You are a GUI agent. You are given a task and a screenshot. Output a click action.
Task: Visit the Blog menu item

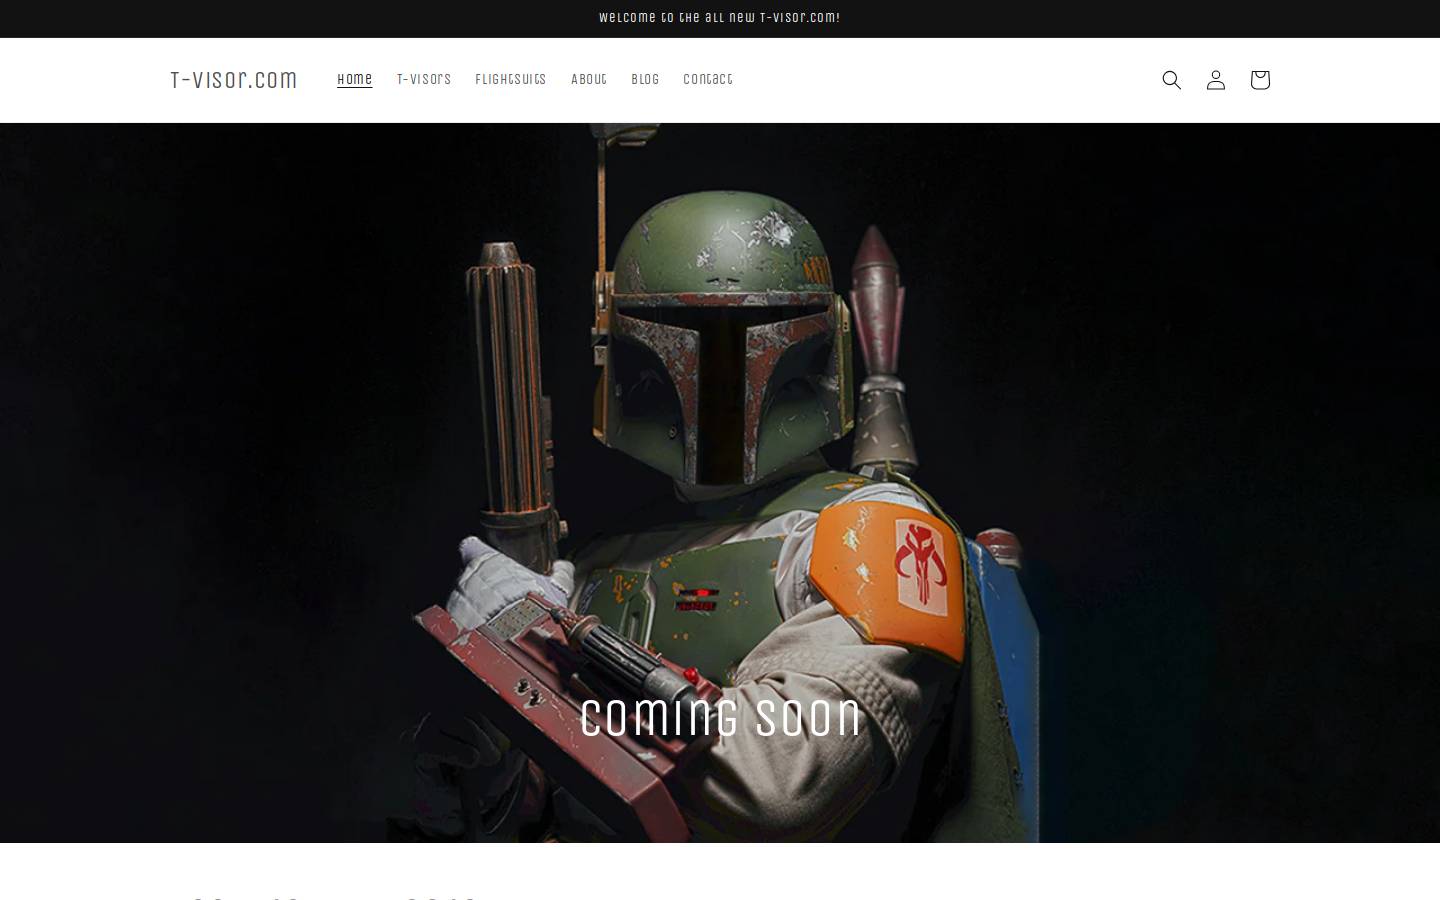[x=645, y=80]
